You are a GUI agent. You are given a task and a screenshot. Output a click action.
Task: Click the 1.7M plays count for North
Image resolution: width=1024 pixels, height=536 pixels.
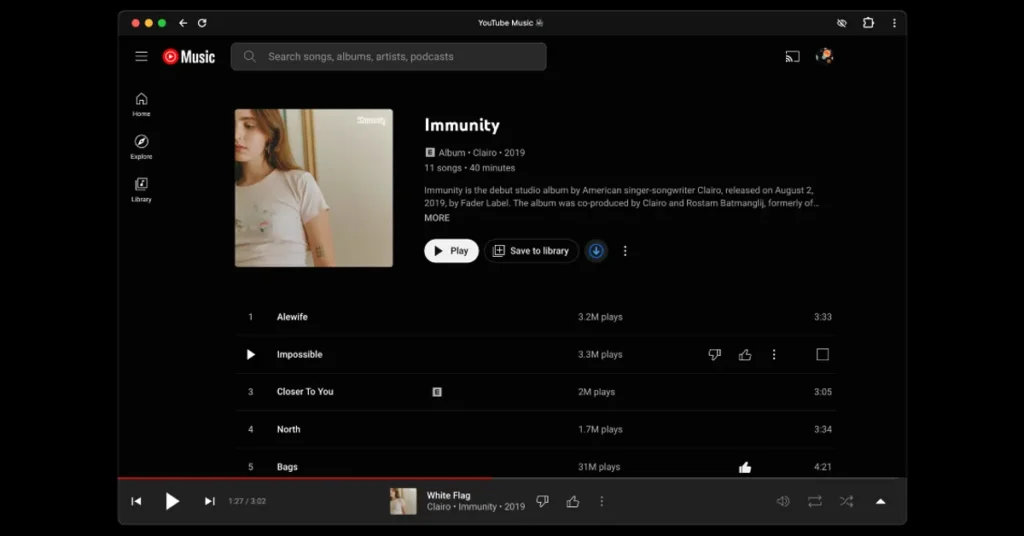click(600, 430)
